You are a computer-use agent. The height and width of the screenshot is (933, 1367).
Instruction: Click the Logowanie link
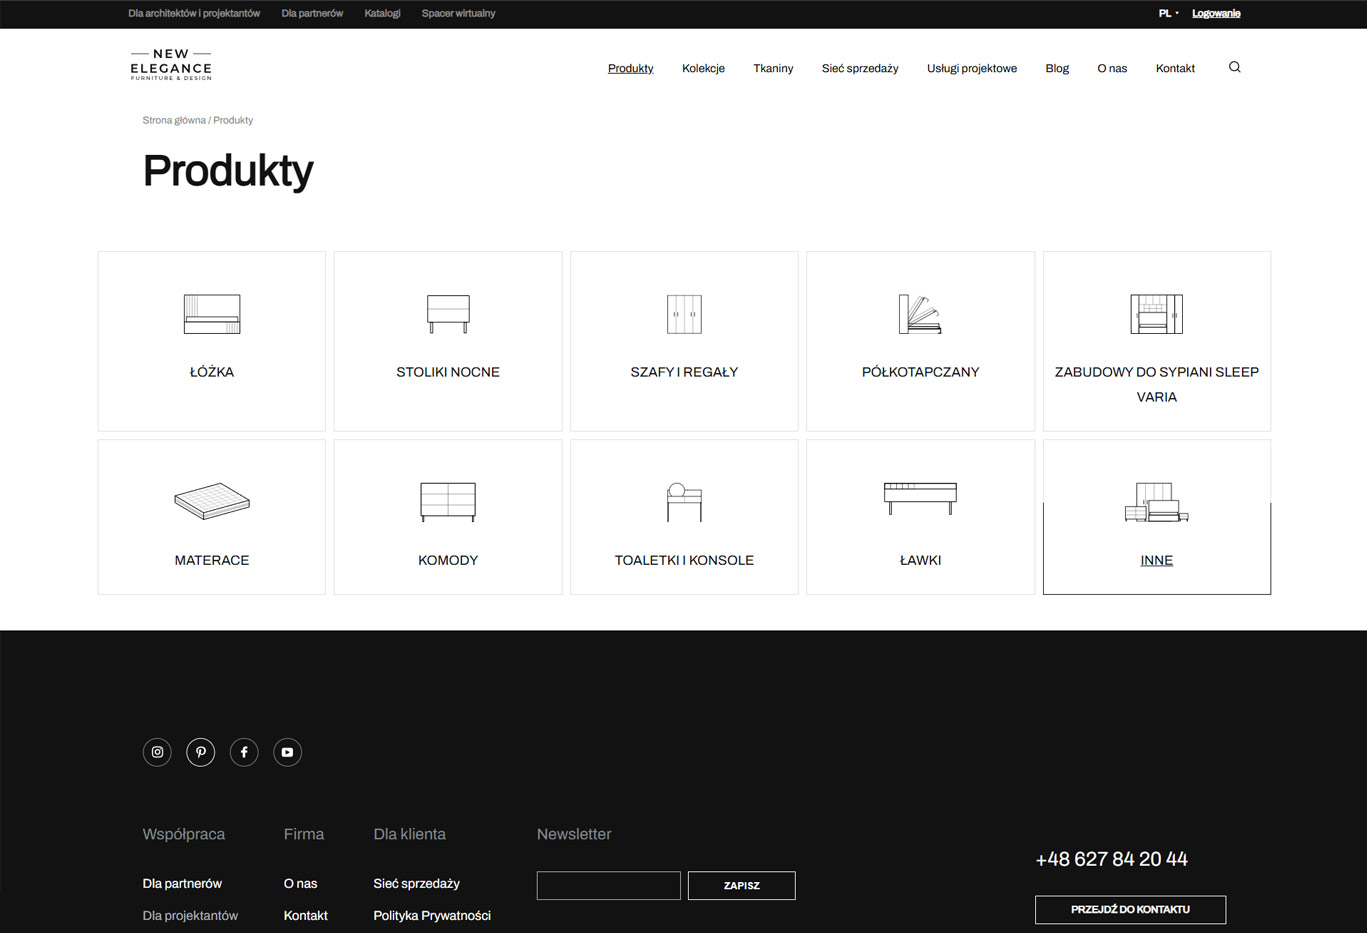(x=1216, y=13)
